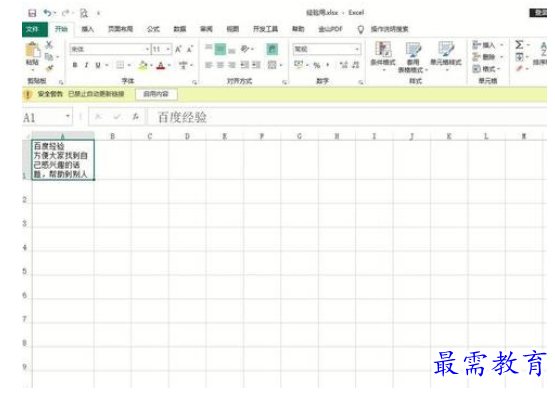The width and height of the screenshot is (555, 395).
Task: Click the red Font Color A icon
Action: tap(161, 65)
